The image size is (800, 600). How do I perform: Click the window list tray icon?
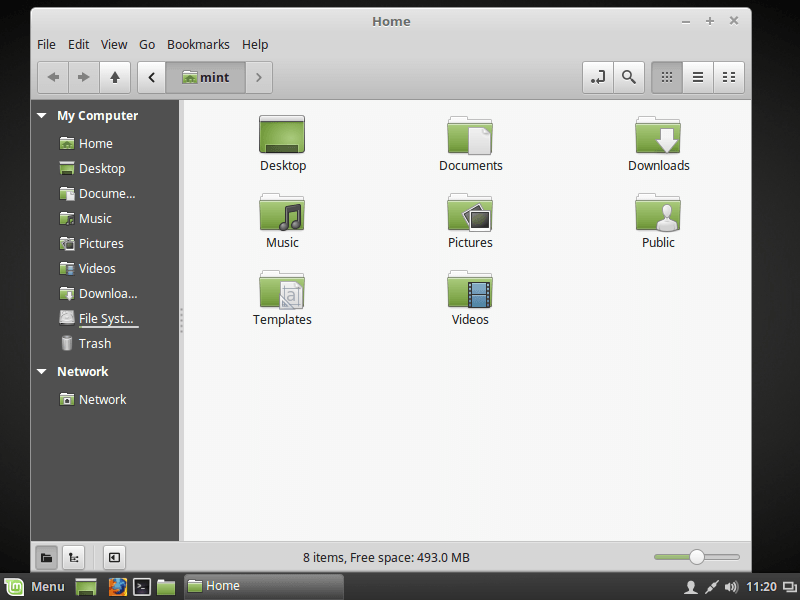coord(790,587)
